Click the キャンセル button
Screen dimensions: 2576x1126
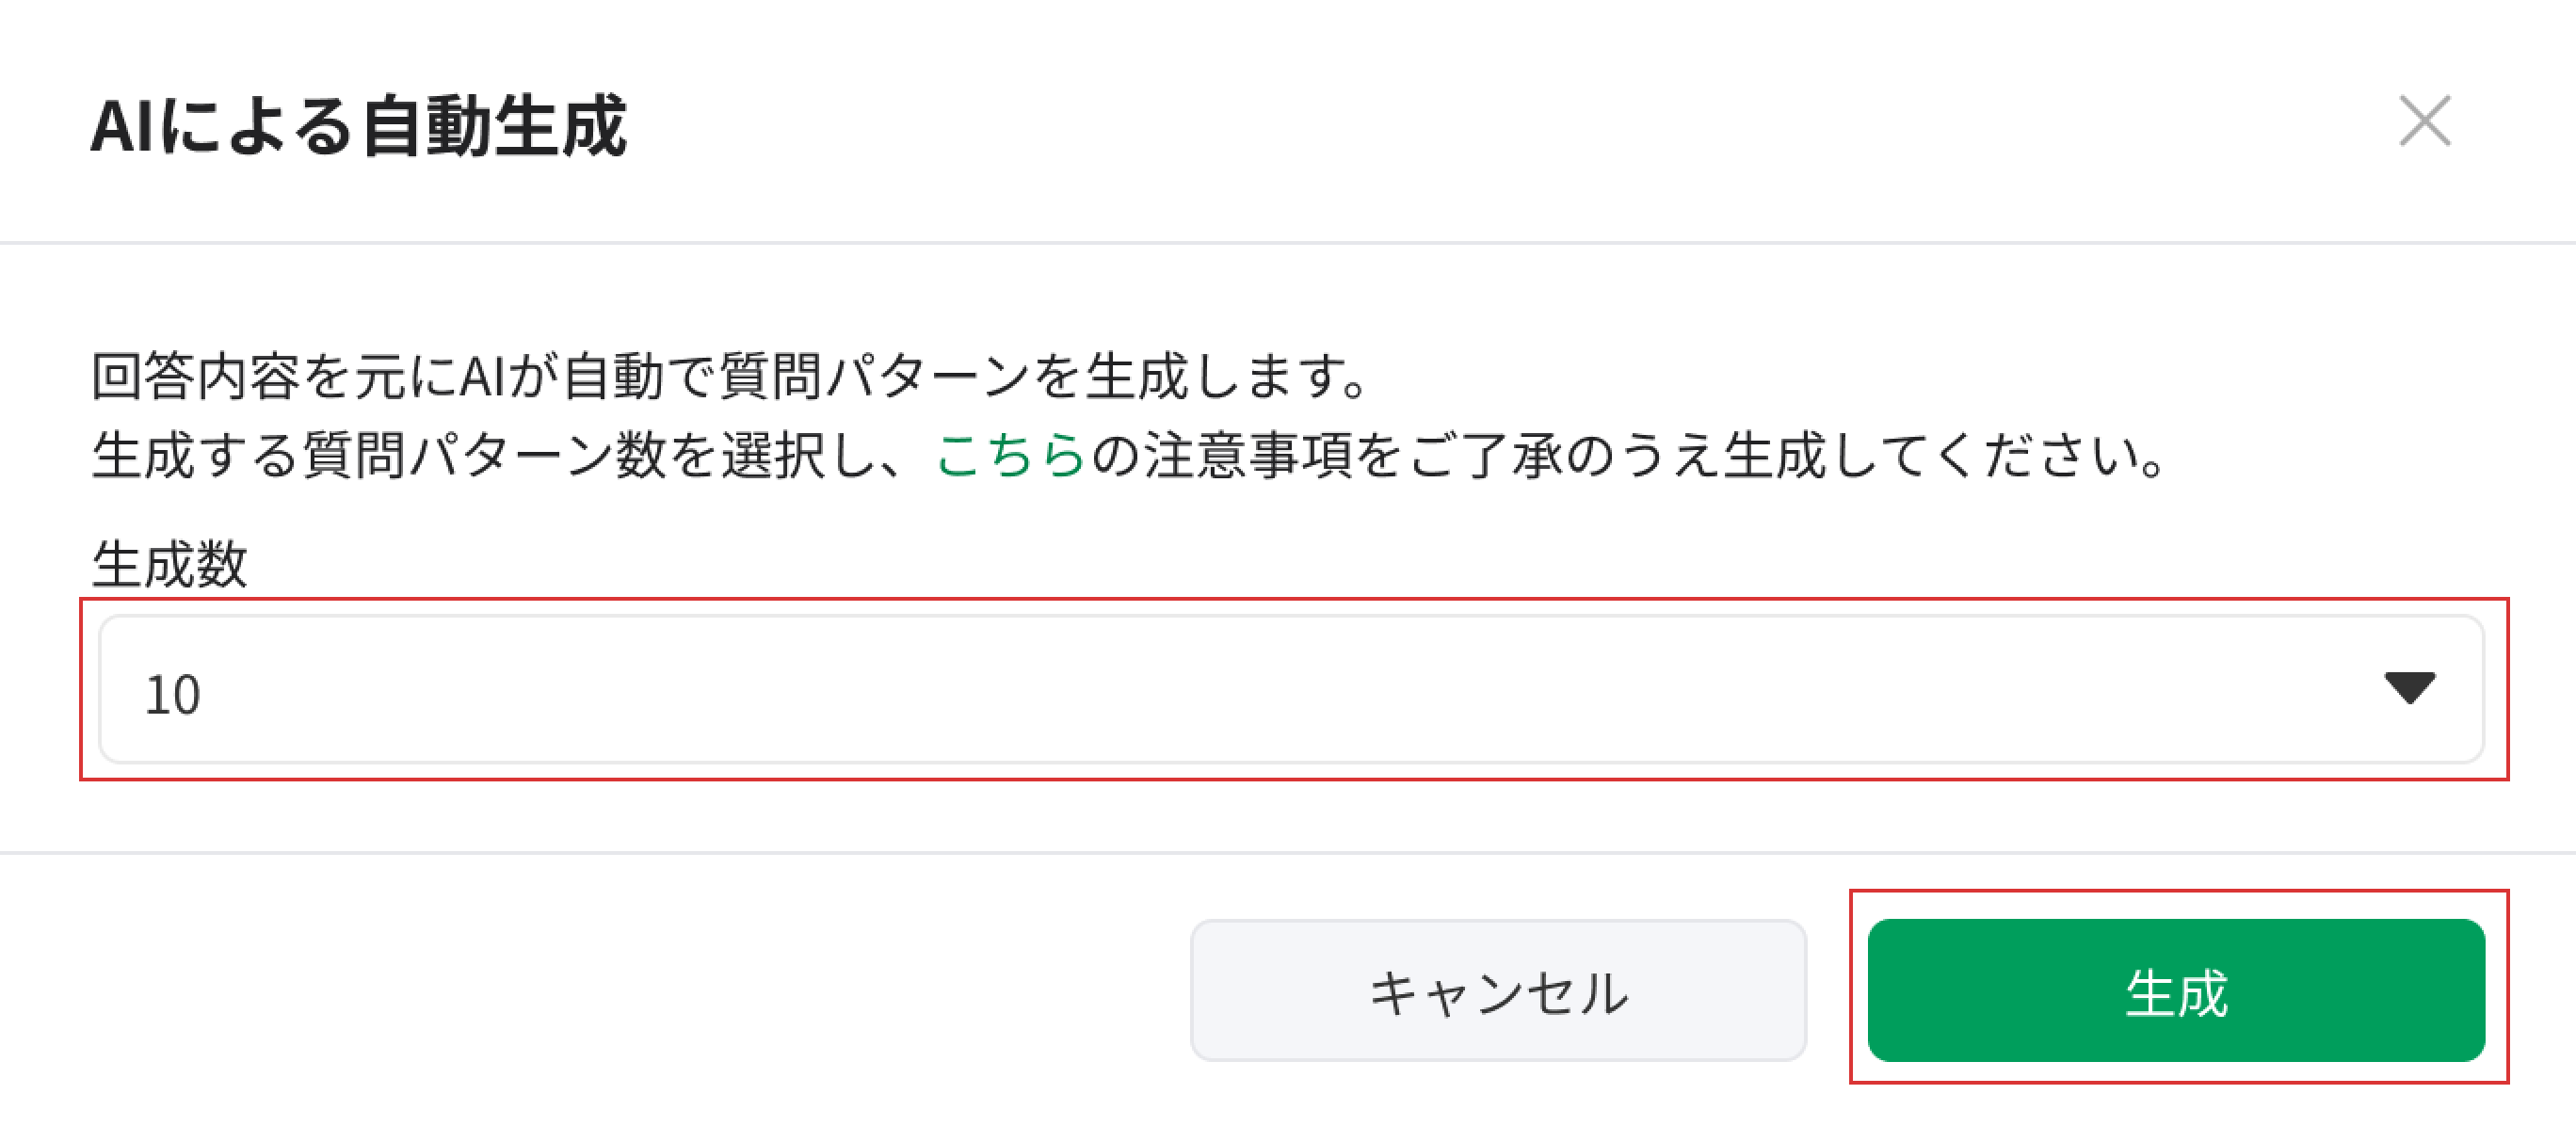pyautogui.click(x=1497, y=991)
